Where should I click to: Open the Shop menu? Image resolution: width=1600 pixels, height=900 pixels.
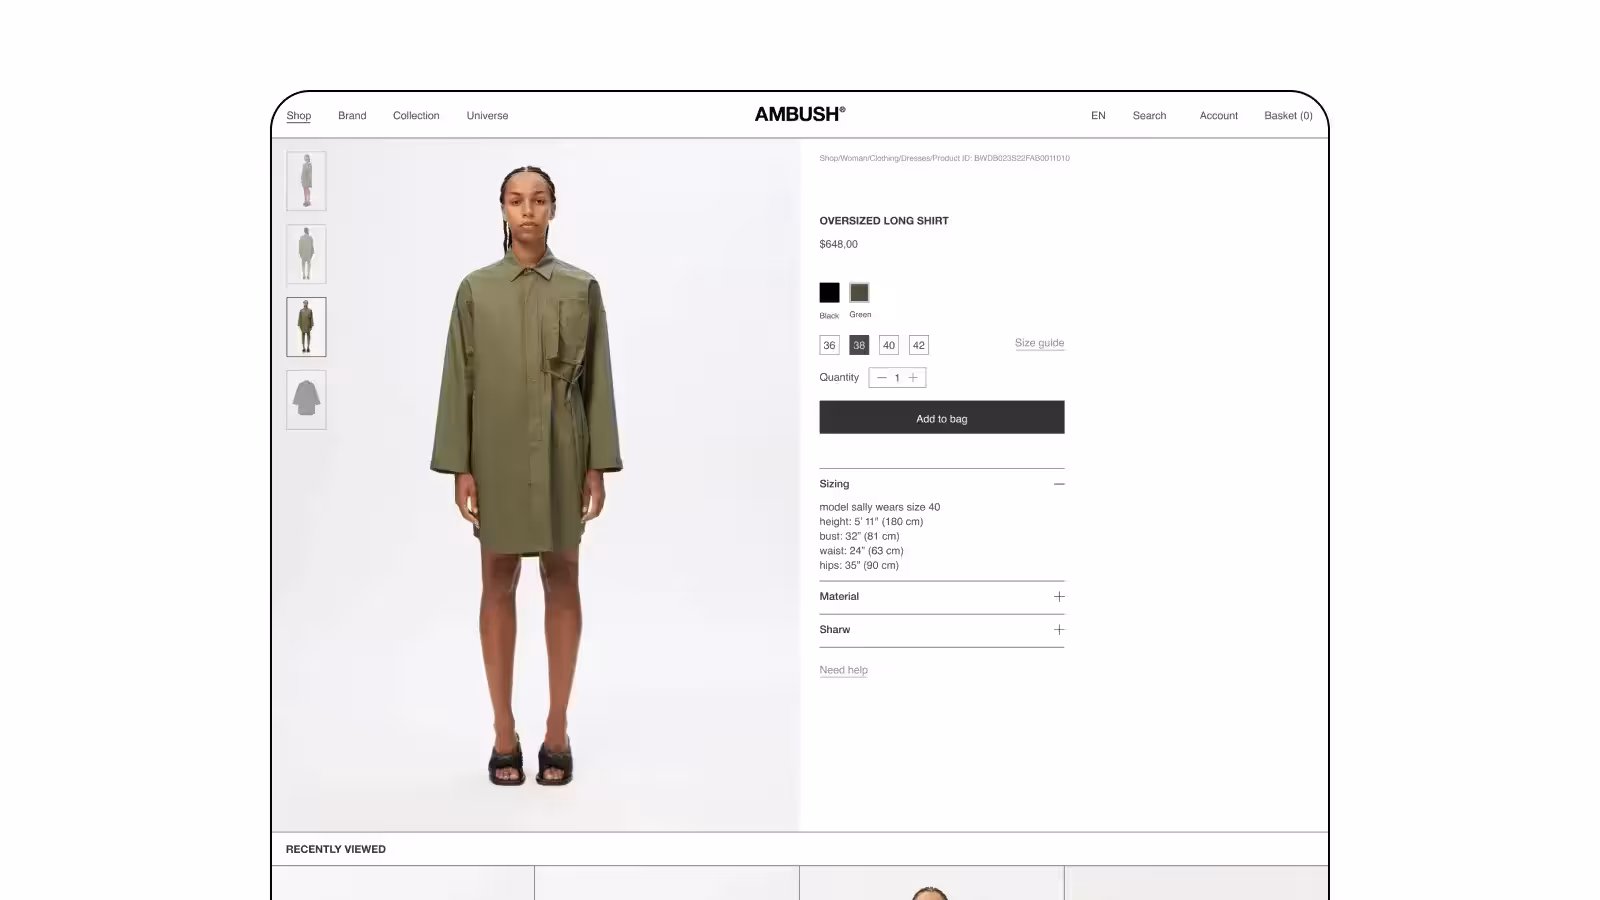[299, 116]
